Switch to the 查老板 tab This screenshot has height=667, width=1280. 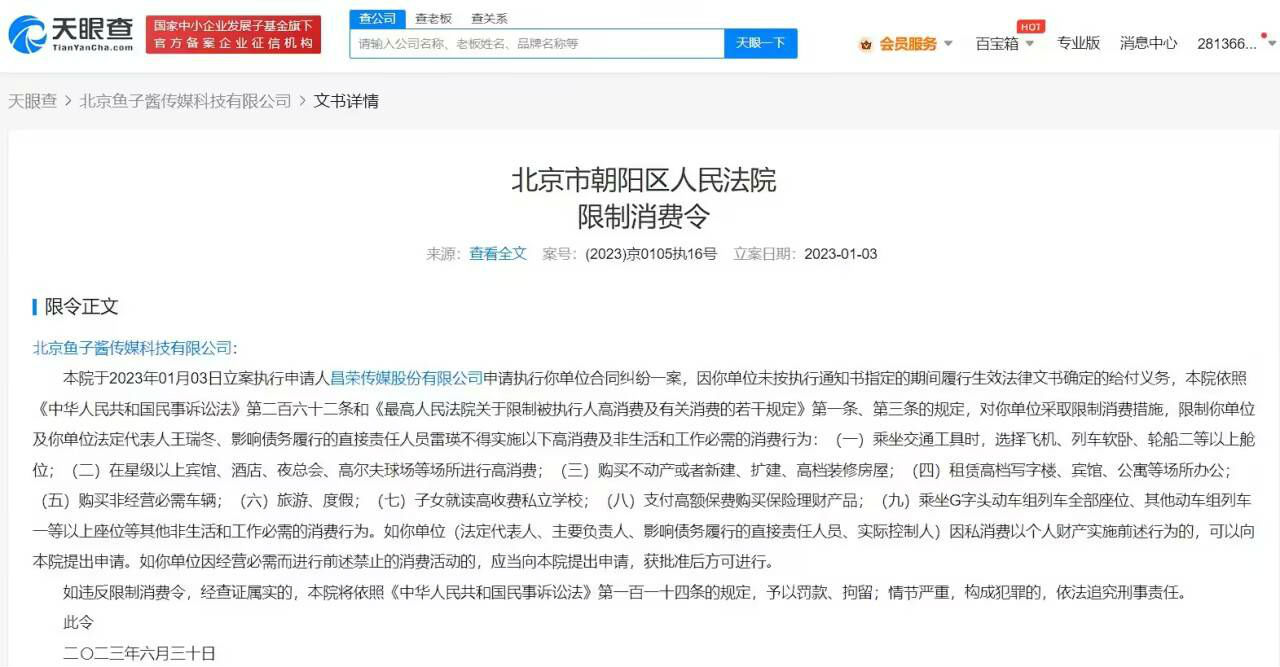(433, 18)
